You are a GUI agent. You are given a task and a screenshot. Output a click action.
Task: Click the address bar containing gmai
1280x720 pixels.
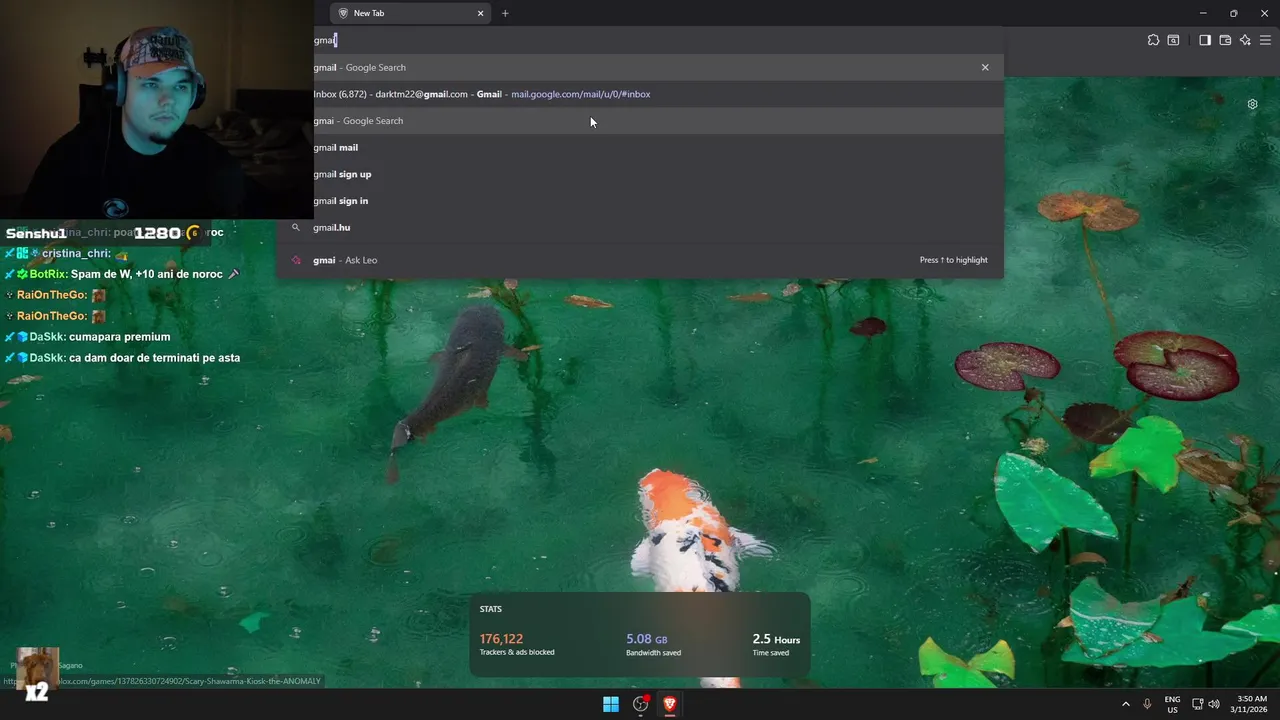point(660,40)
